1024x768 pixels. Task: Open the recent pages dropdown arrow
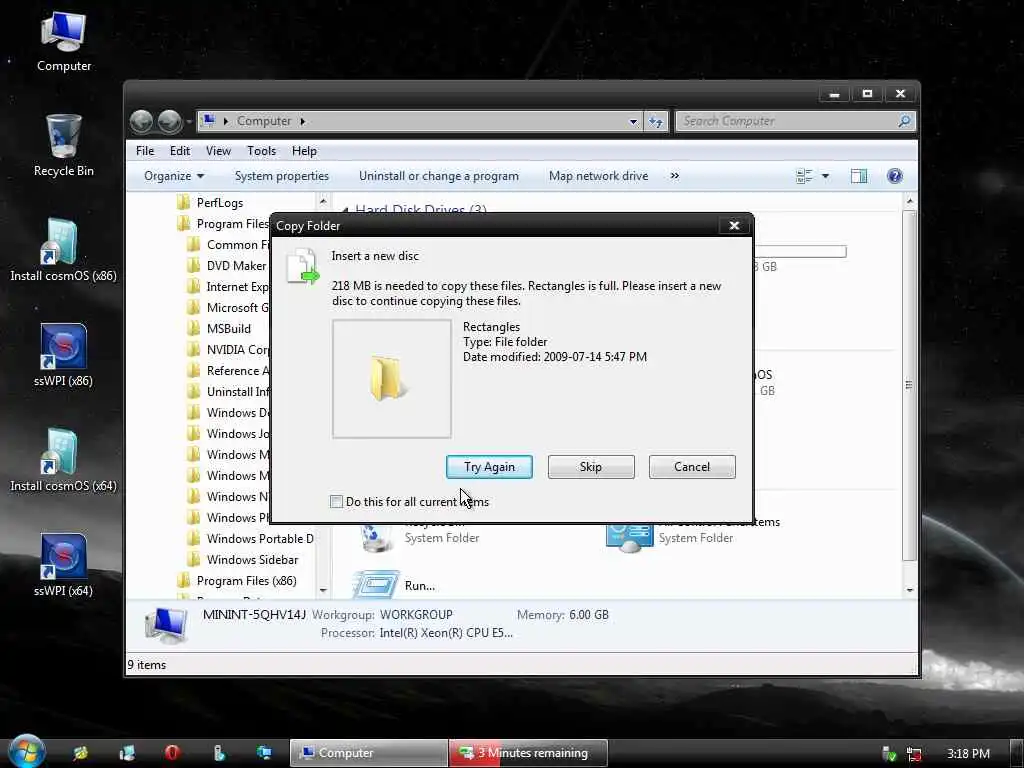pos(189,121)
